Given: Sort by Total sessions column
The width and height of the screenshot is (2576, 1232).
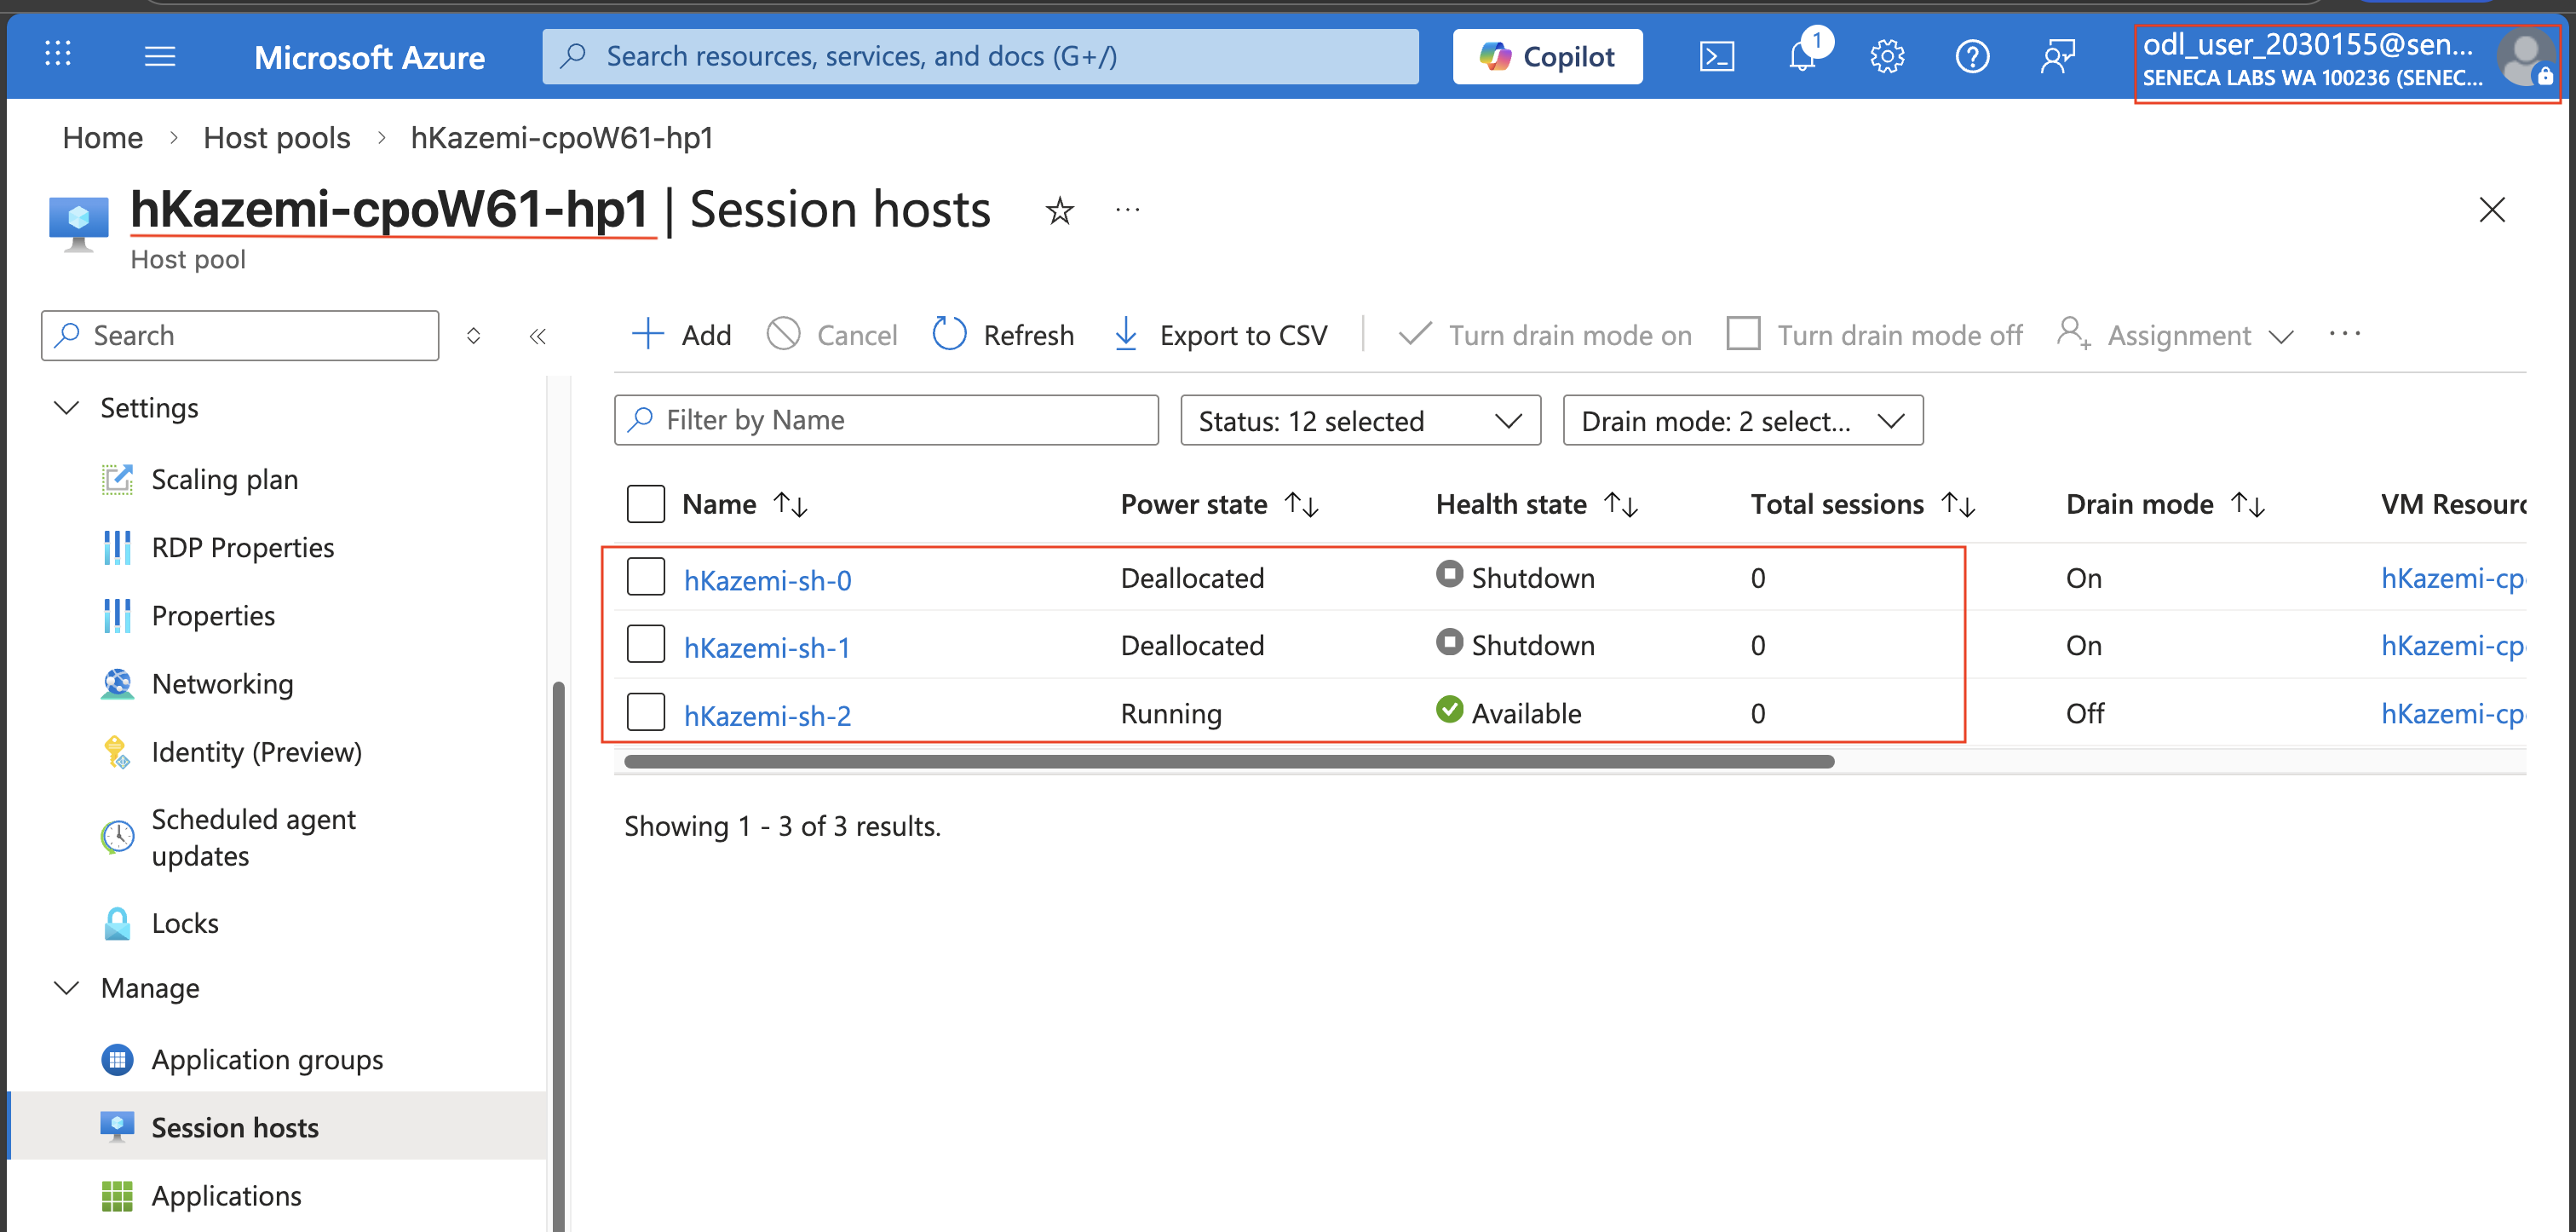Looking at the screenshot, I should pos(1863,504).
